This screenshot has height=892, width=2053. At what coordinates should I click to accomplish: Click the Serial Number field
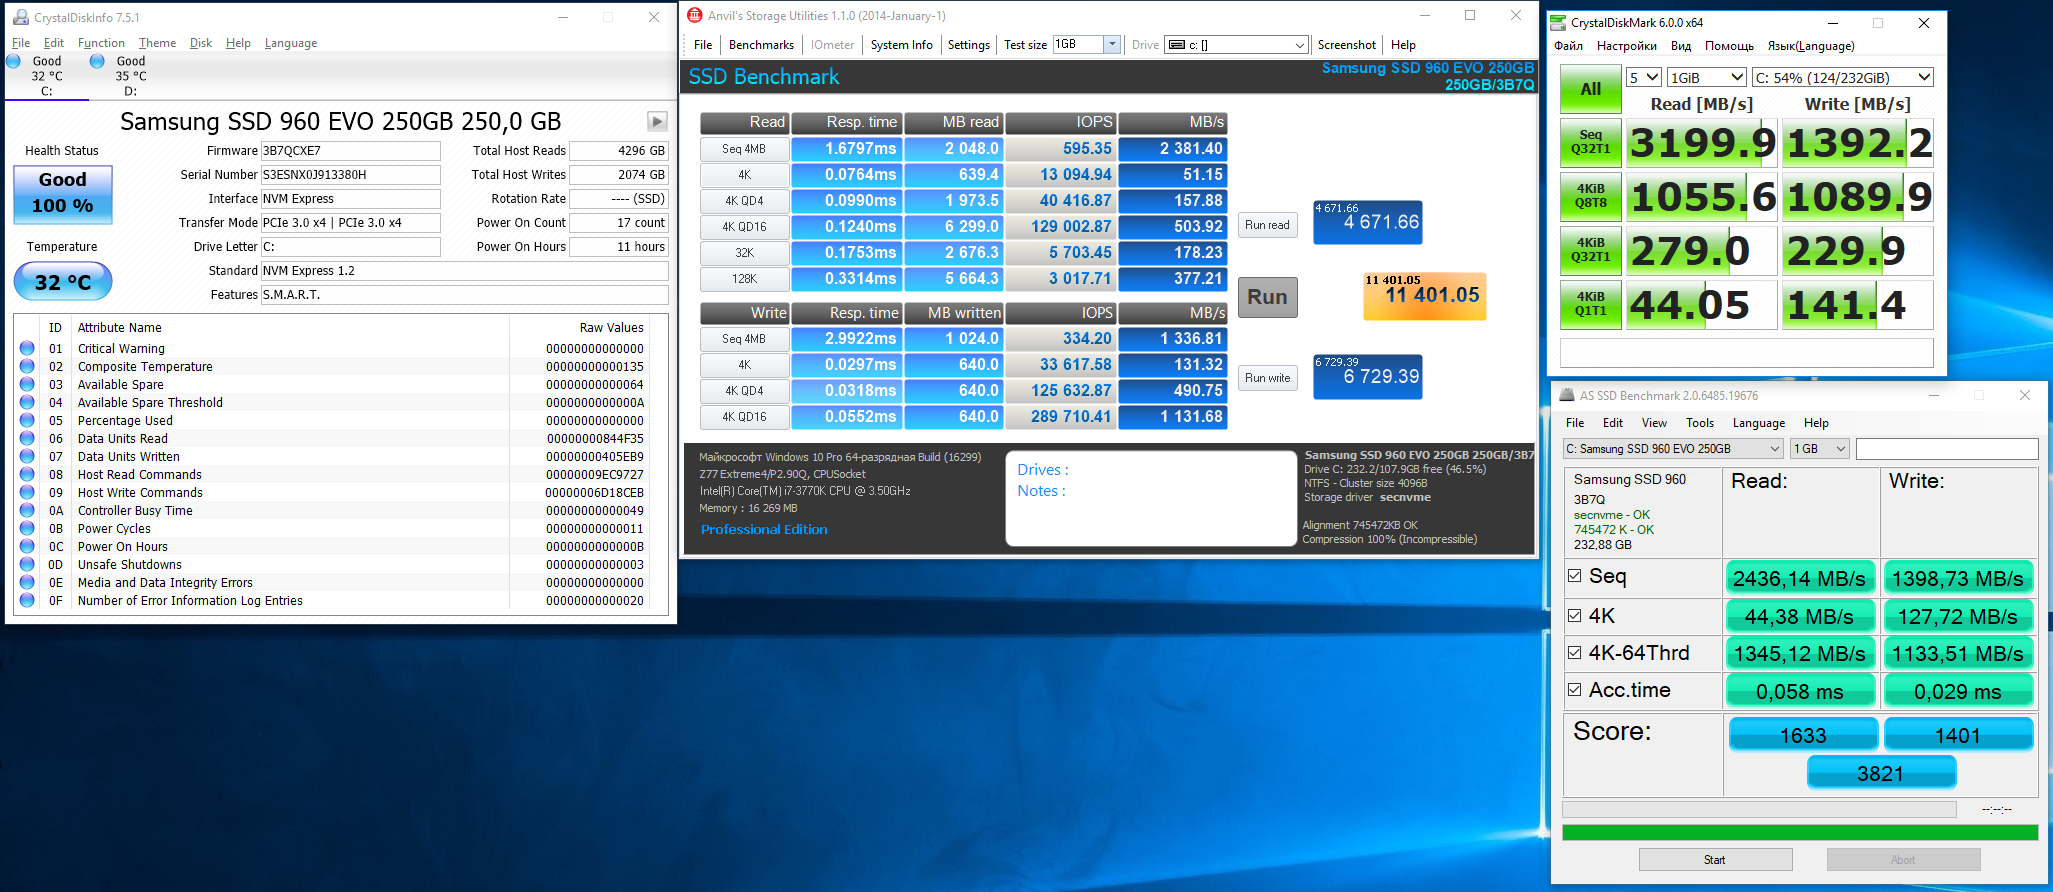(350, 175)
